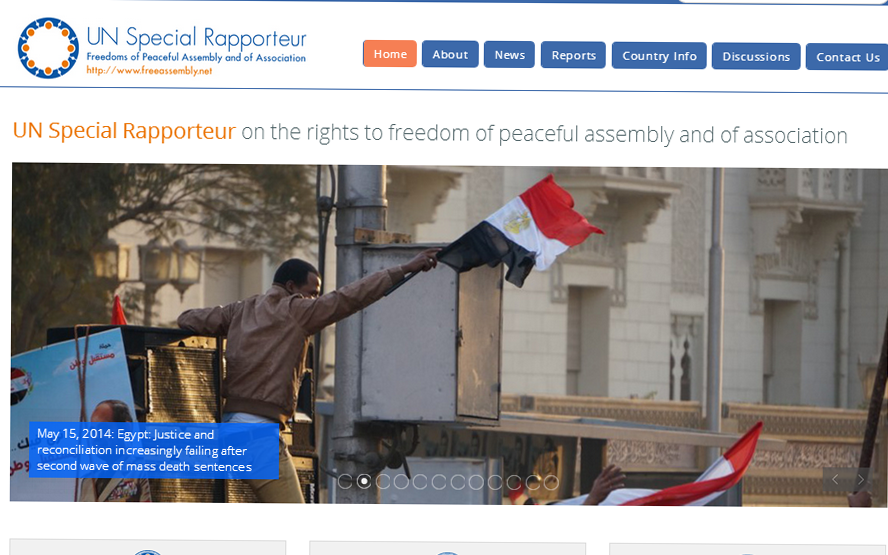This screenshot has width=888, height=555.
Task: Jump to the last slideshow dot
Action: (x=551, y=482)
